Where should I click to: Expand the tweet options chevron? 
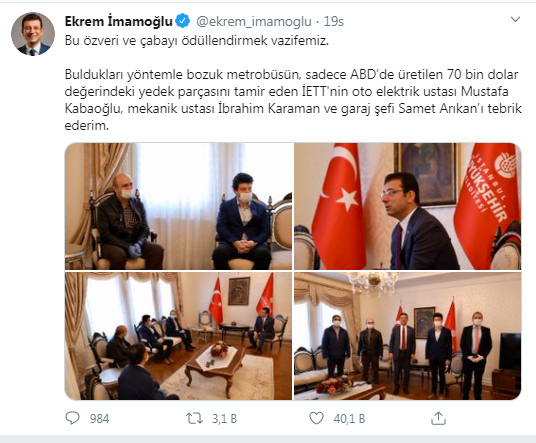[x=515, y=19]
